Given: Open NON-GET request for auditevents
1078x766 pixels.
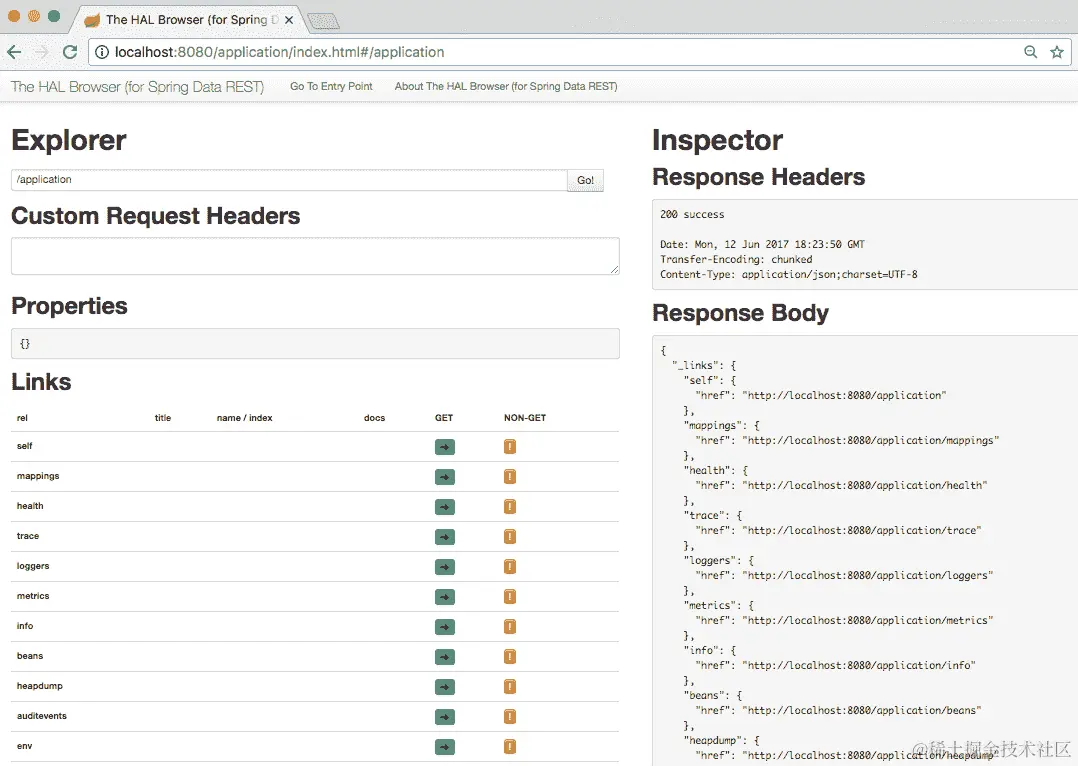Looking at the screenshot, I should [x=510, y=716].
